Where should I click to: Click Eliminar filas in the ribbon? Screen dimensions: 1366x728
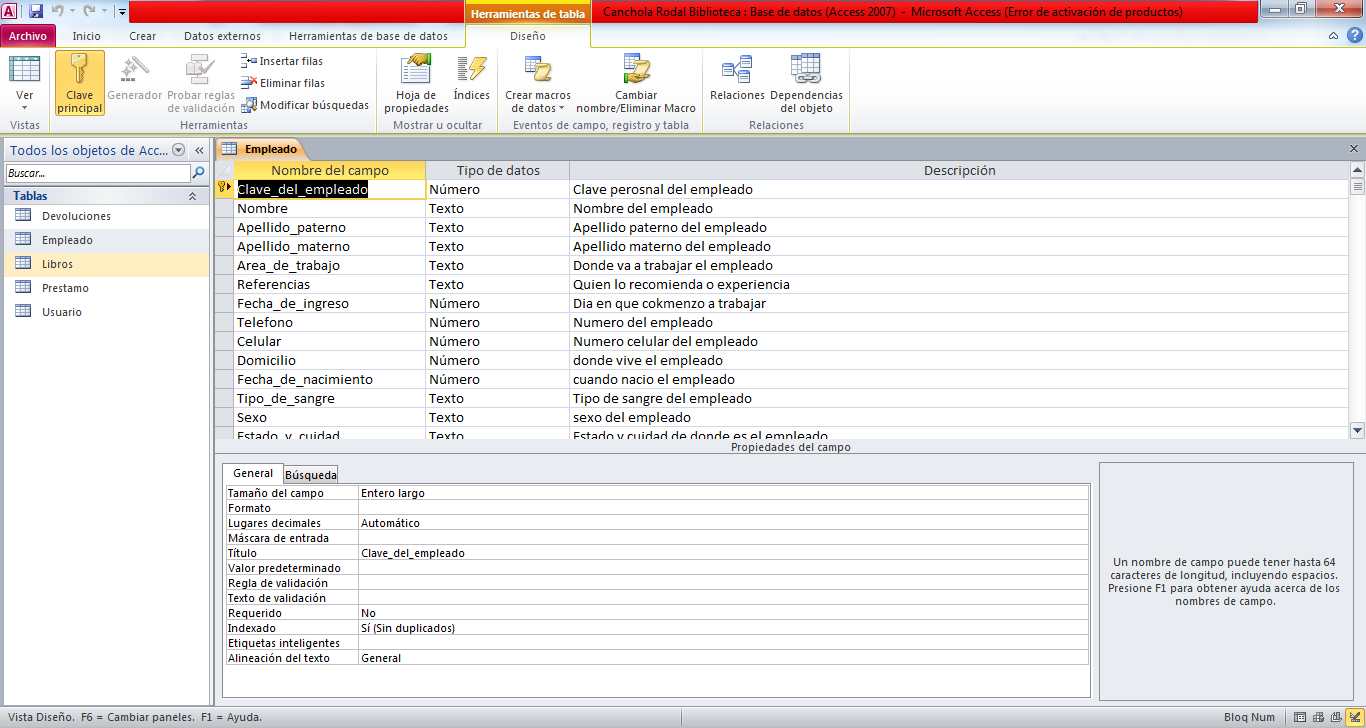284,83
